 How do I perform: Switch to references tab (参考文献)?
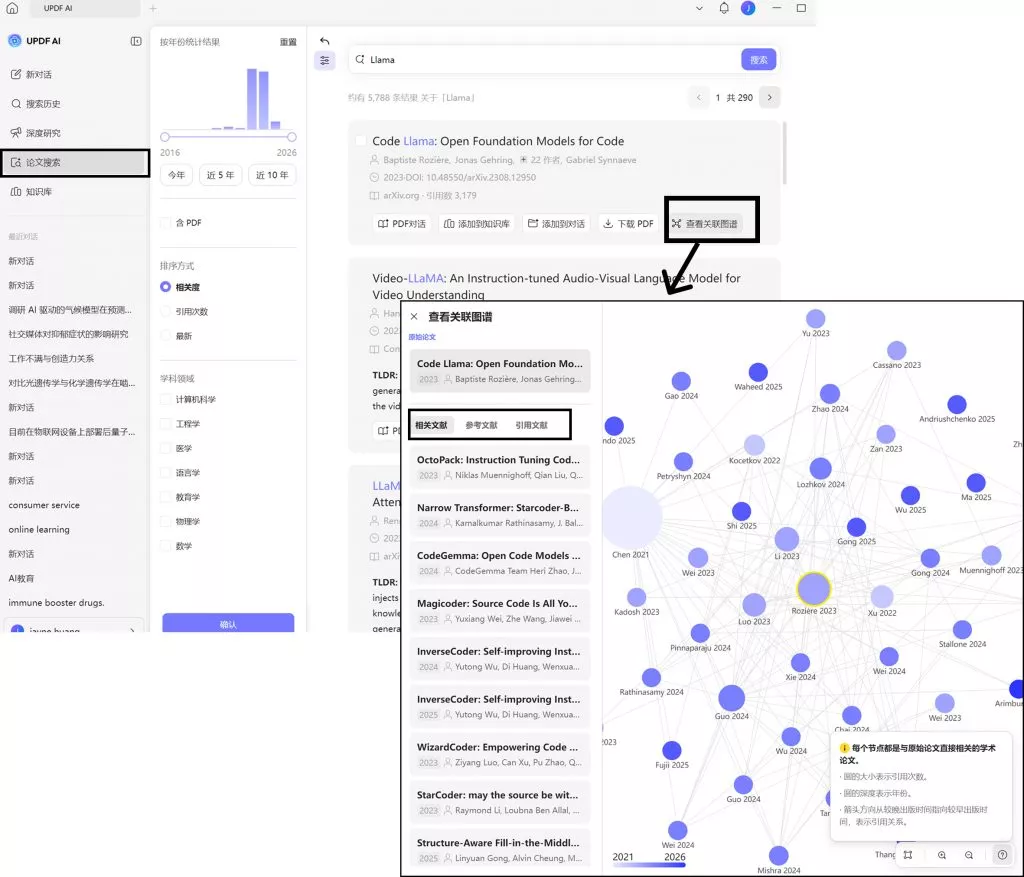[x=481, y=425]
